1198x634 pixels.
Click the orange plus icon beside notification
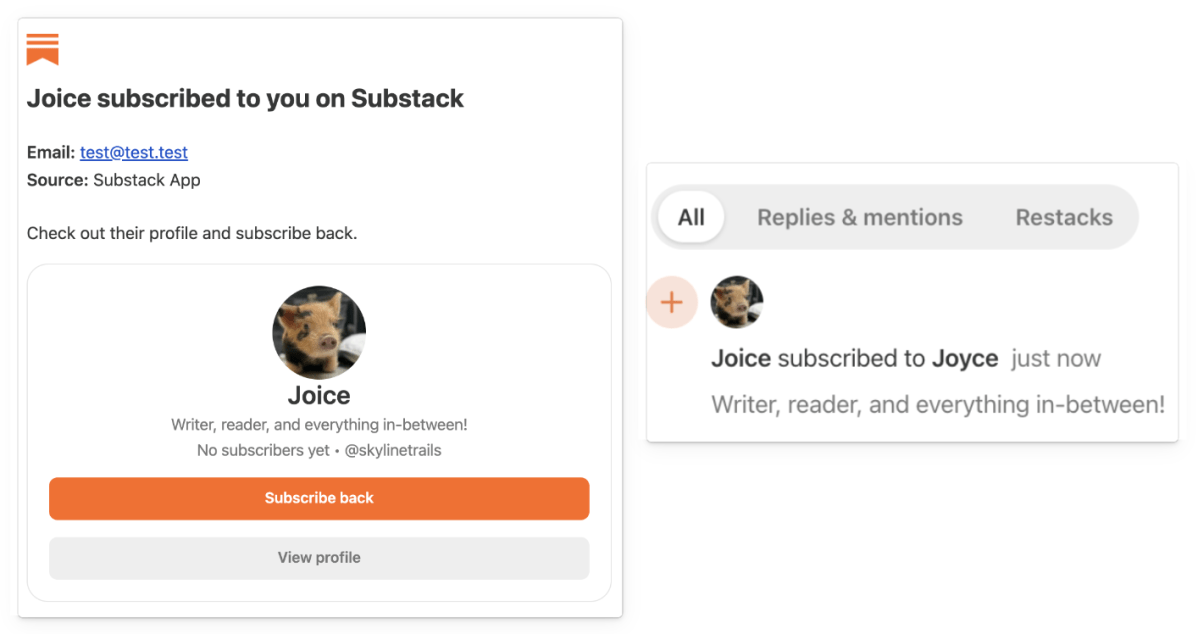click(672, 302)
